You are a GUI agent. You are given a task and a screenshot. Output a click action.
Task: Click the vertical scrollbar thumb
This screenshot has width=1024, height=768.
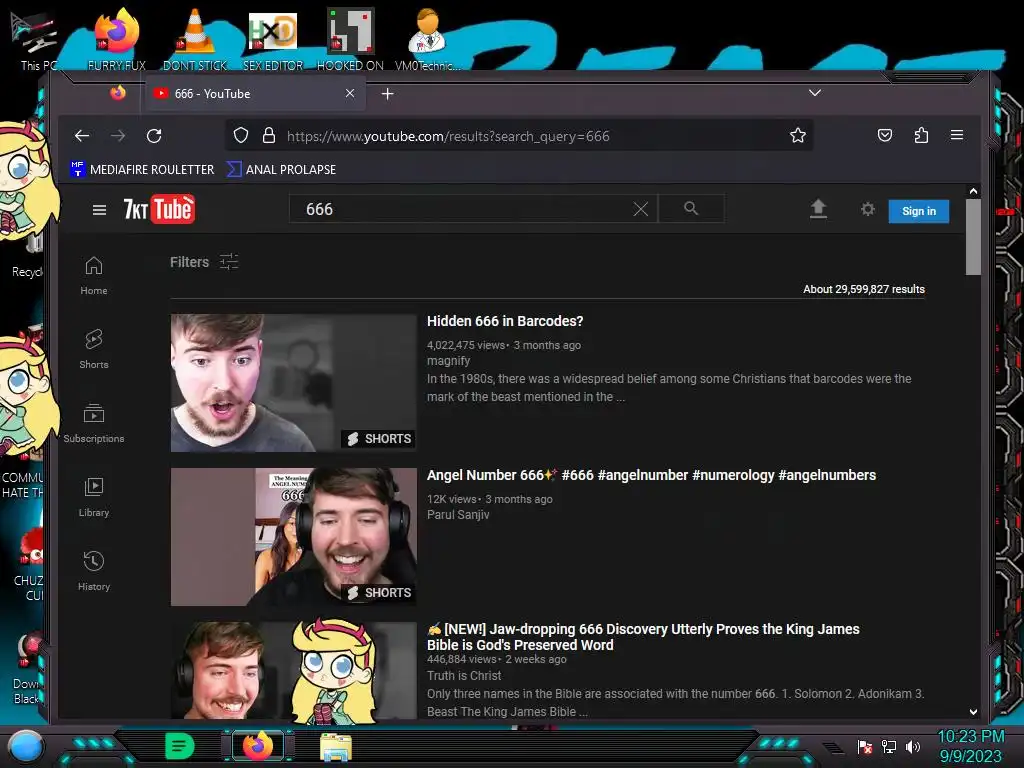[973, 237]
